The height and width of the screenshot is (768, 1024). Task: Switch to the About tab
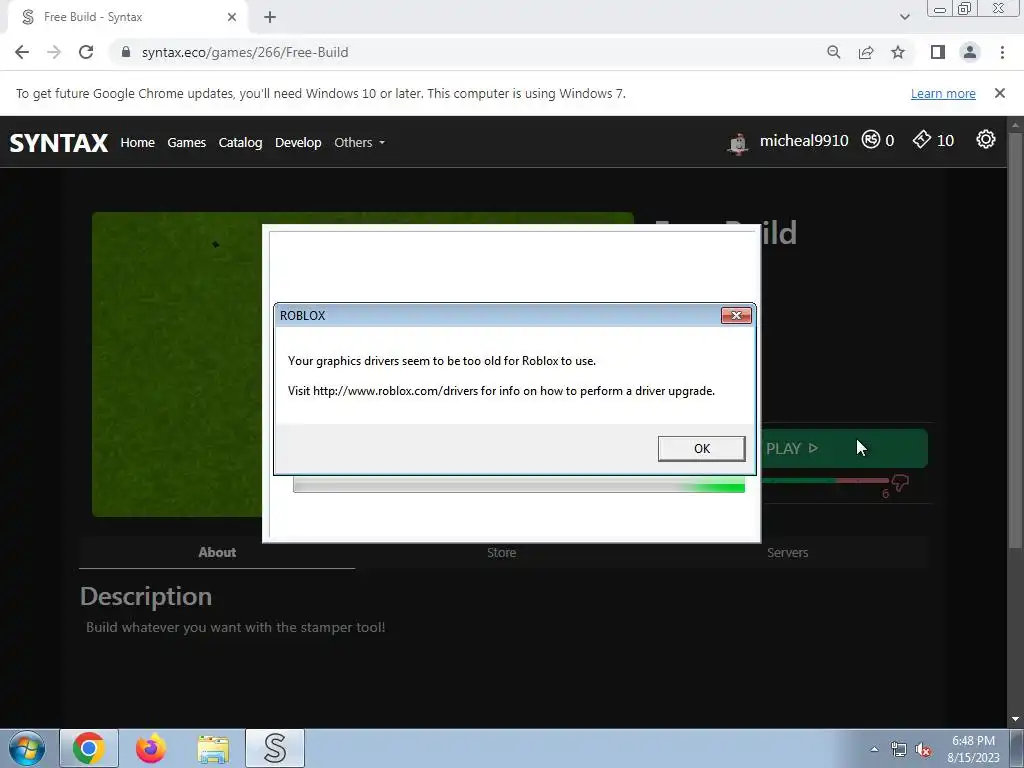pos(217,552)
